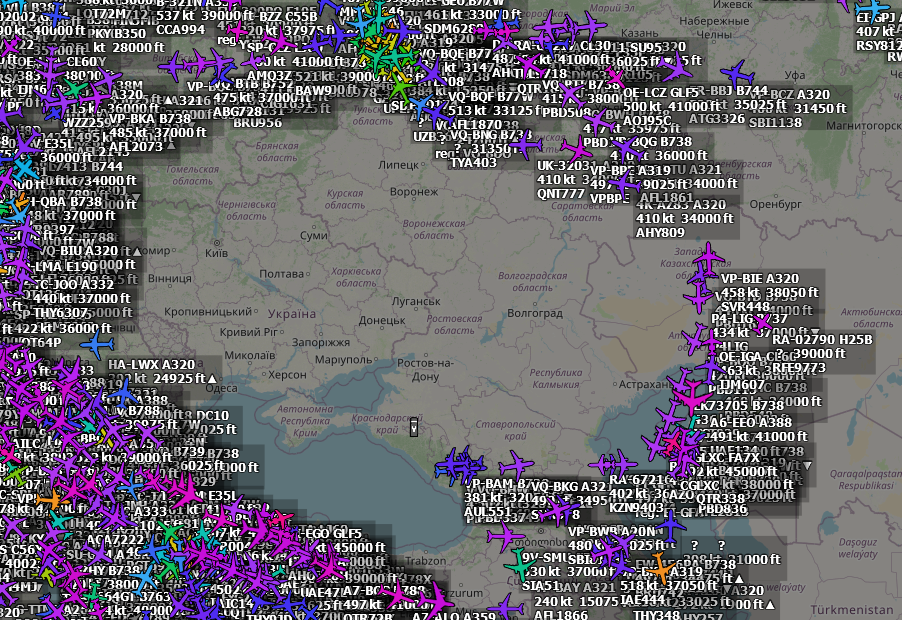Select the RA-02790 H25B label
This screenshot has height=620, width=902.
pos(823,339)
